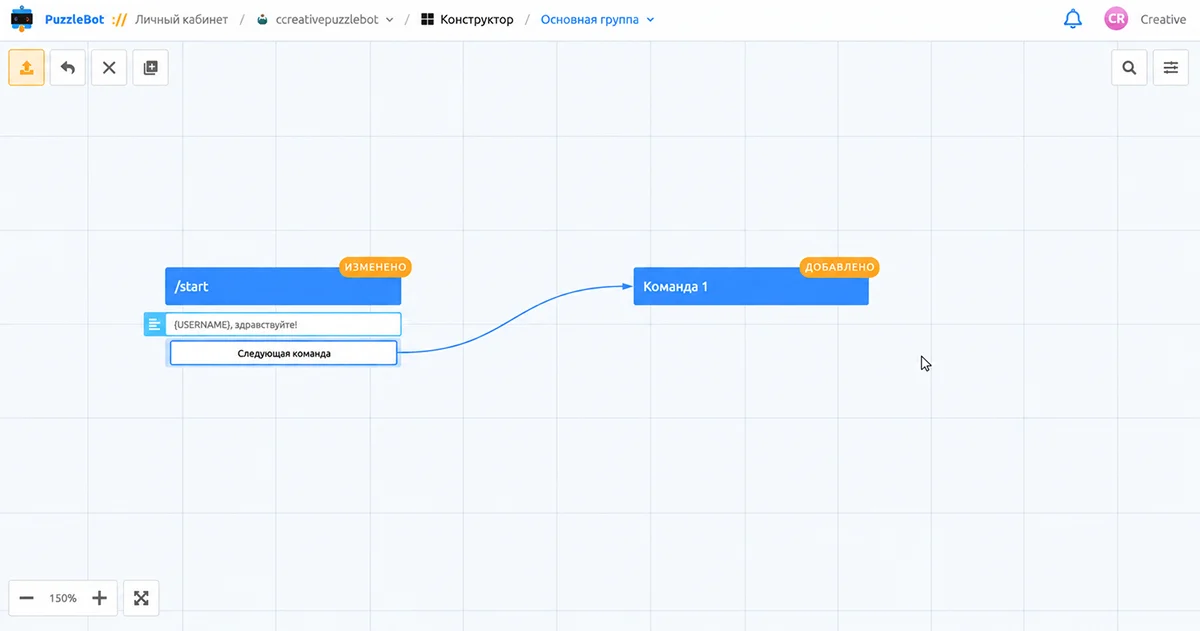Click the add new block icon
The width and height of the screenshot is (1200, 631).
(x=150, y=68)
